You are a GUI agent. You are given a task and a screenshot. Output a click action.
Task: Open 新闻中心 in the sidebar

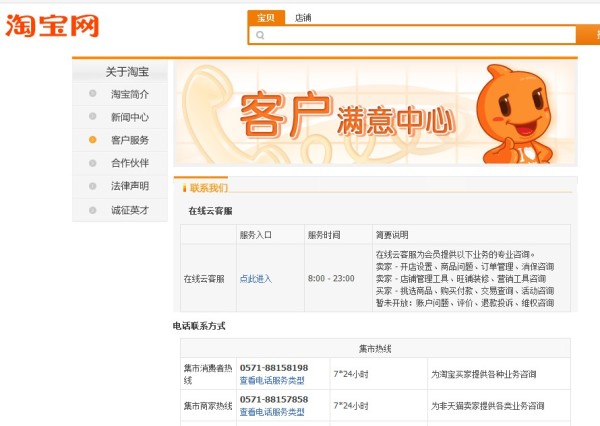point(130,117)
